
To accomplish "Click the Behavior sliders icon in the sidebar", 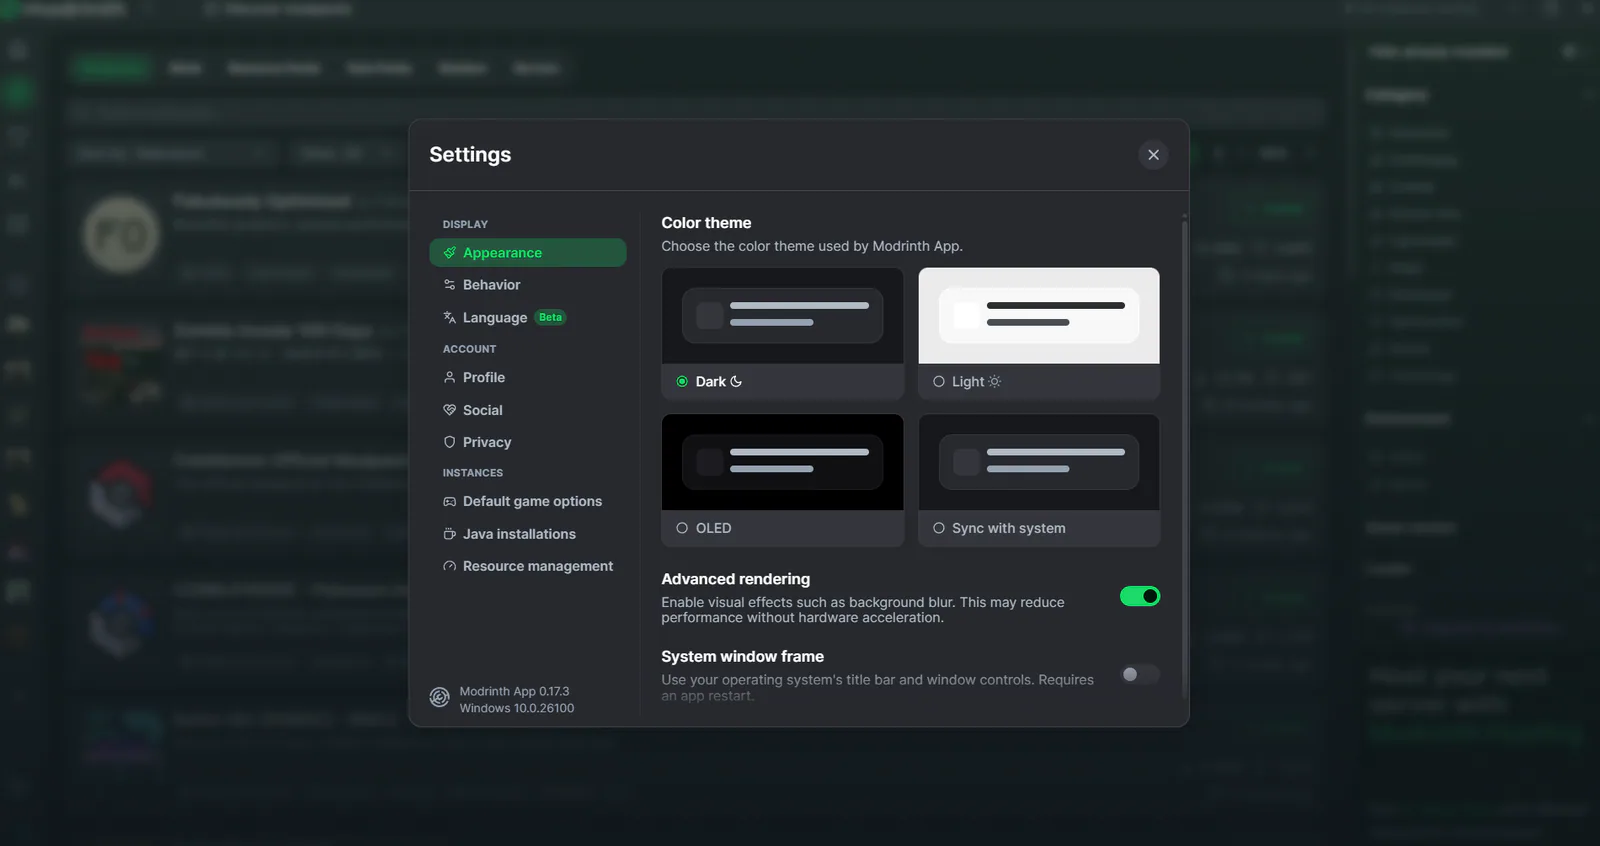I will 450,285.
